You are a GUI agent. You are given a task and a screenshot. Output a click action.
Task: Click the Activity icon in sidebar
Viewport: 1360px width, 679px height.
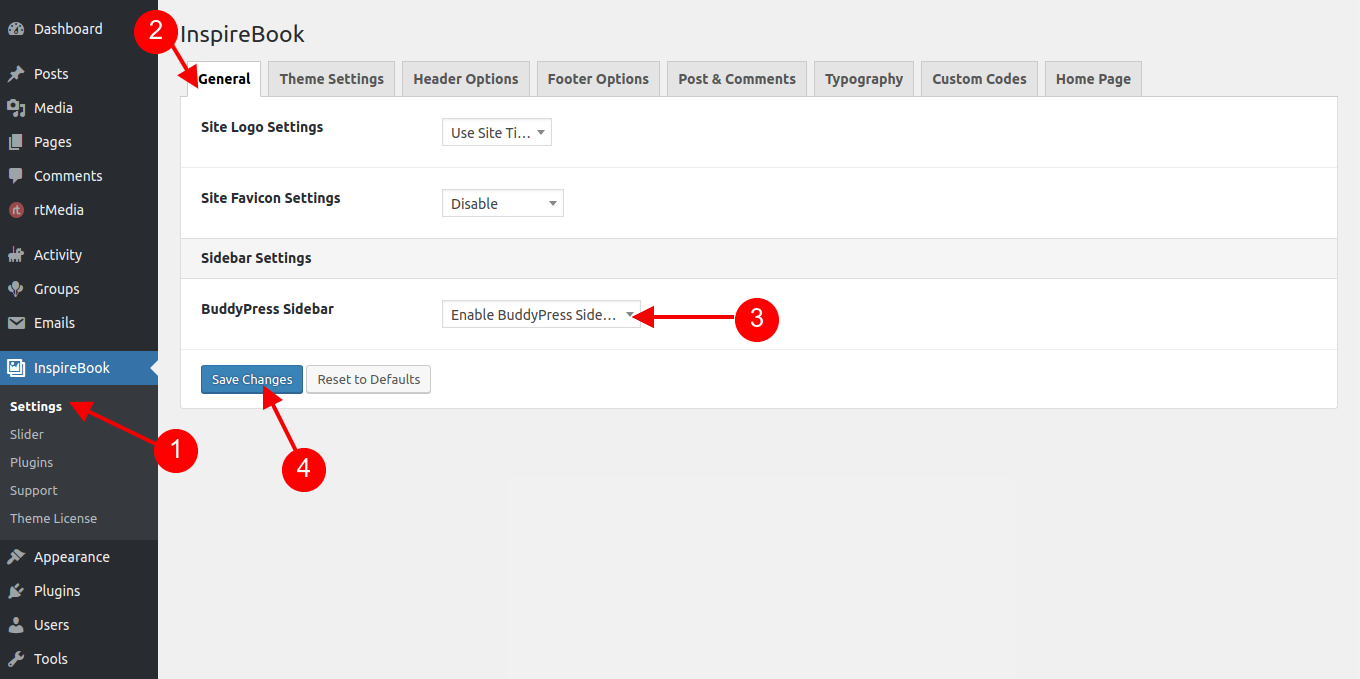[16, 255]
